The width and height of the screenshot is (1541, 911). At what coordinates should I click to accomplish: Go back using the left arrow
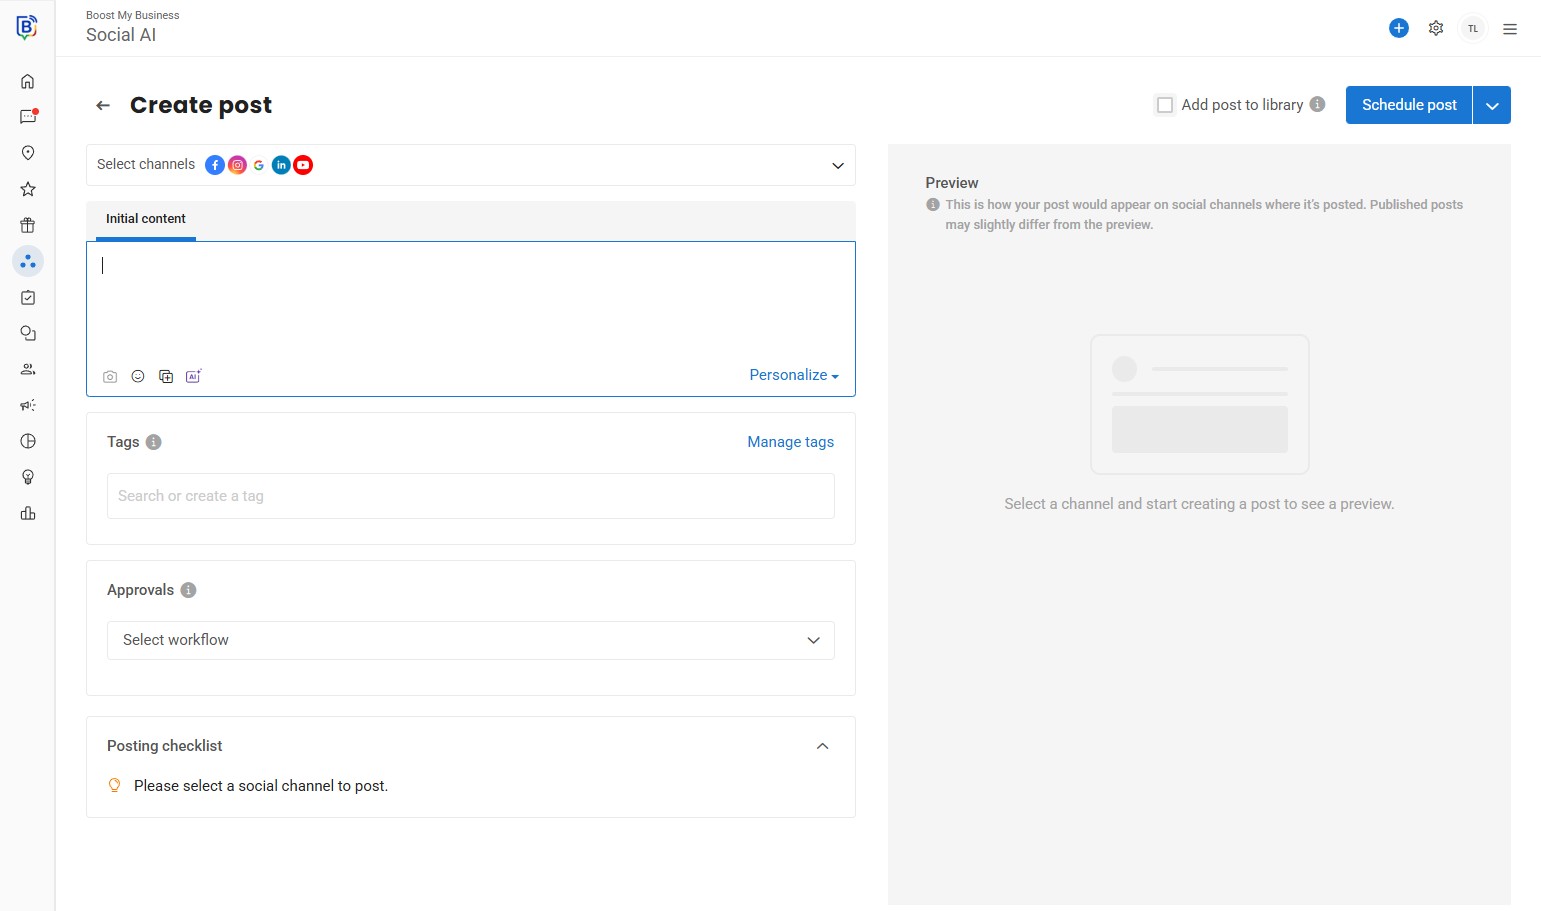pyautogui.click(x=103, y=105)
